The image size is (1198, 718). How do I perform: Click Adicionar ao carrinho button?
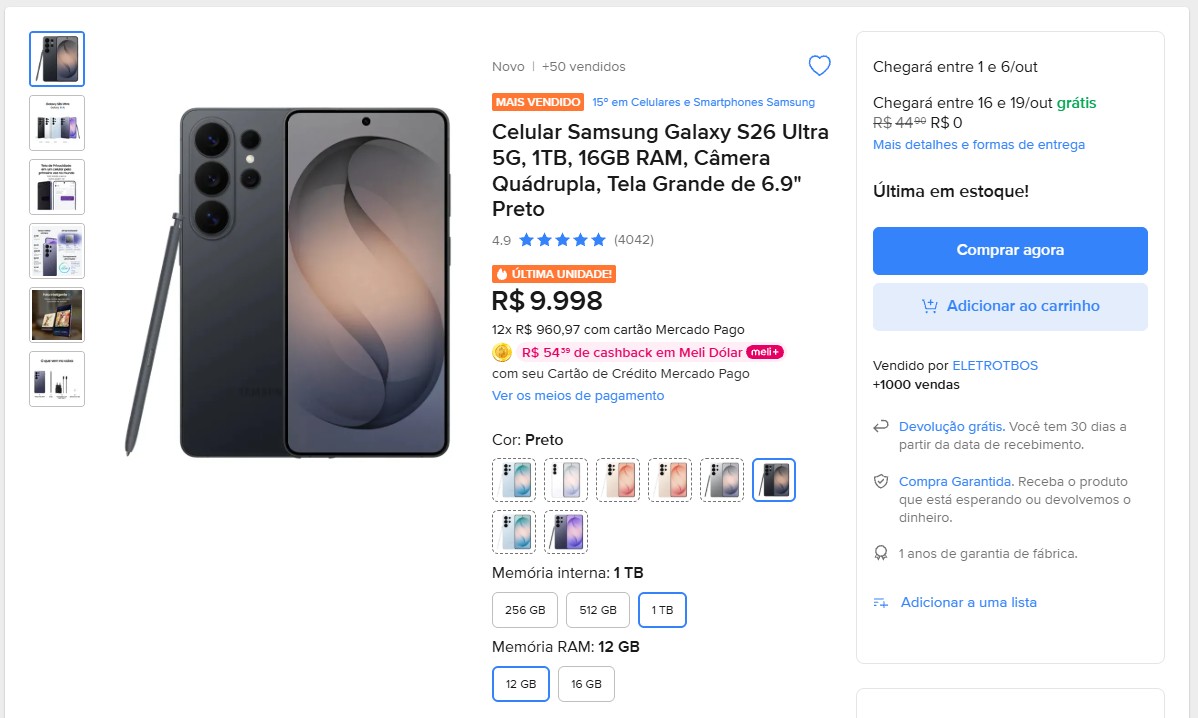point(1010,306)
